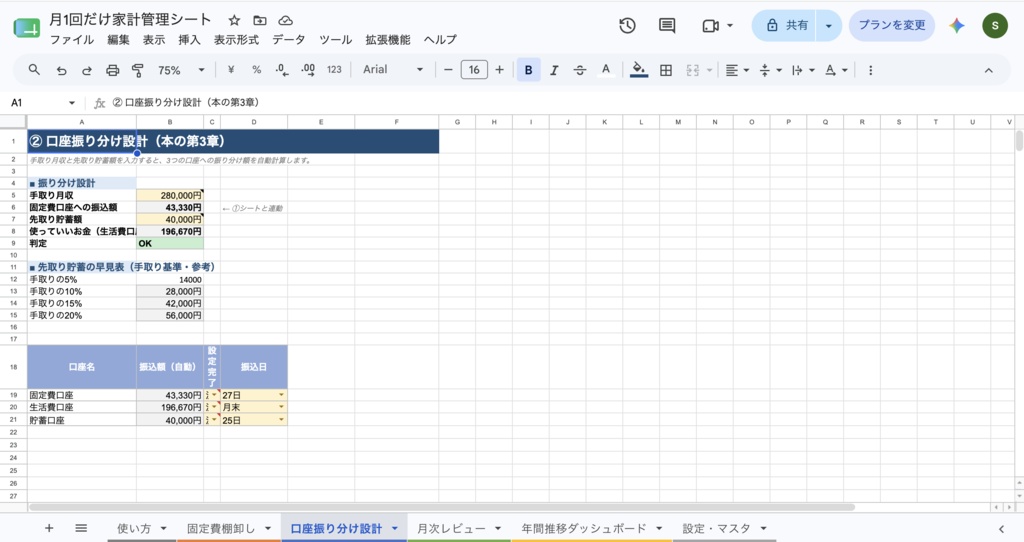Click the プランを変更 button
The width and height of the screenshot is (1024, 542).
coord(891,25)
